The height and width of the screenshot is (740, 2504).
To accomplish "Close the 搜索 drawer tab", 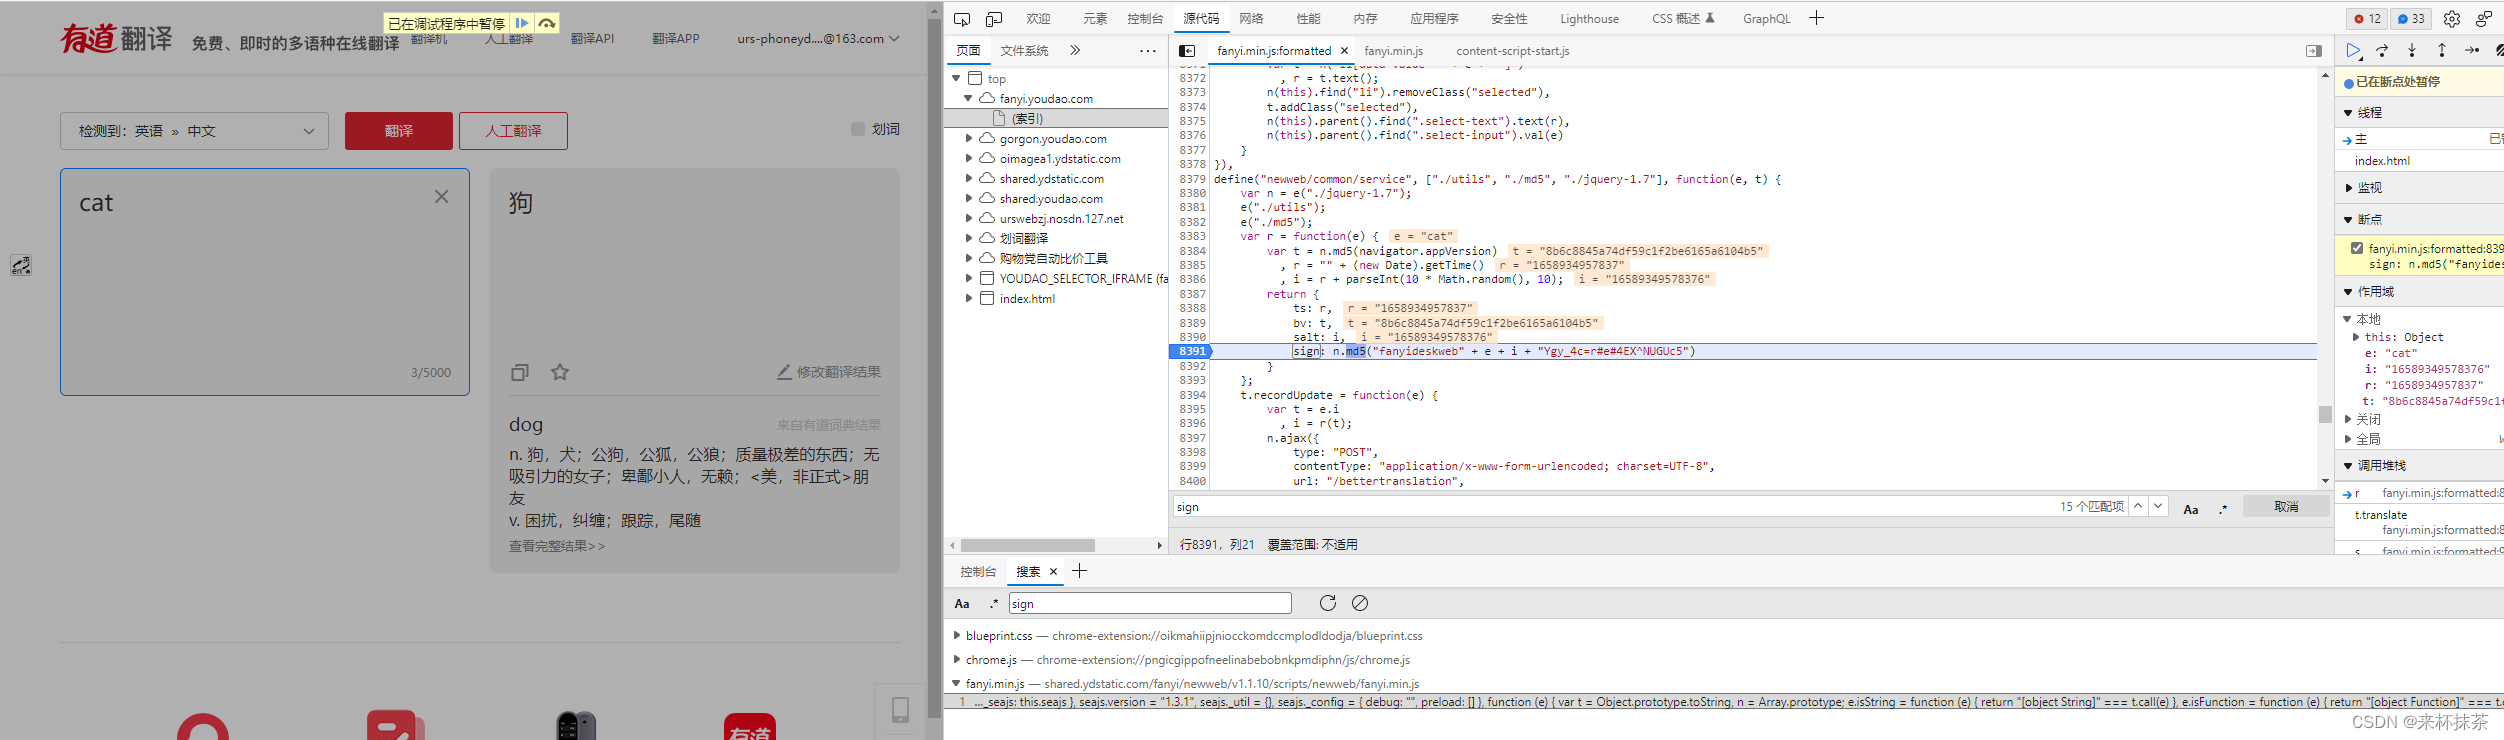I will click(1053, 572).
